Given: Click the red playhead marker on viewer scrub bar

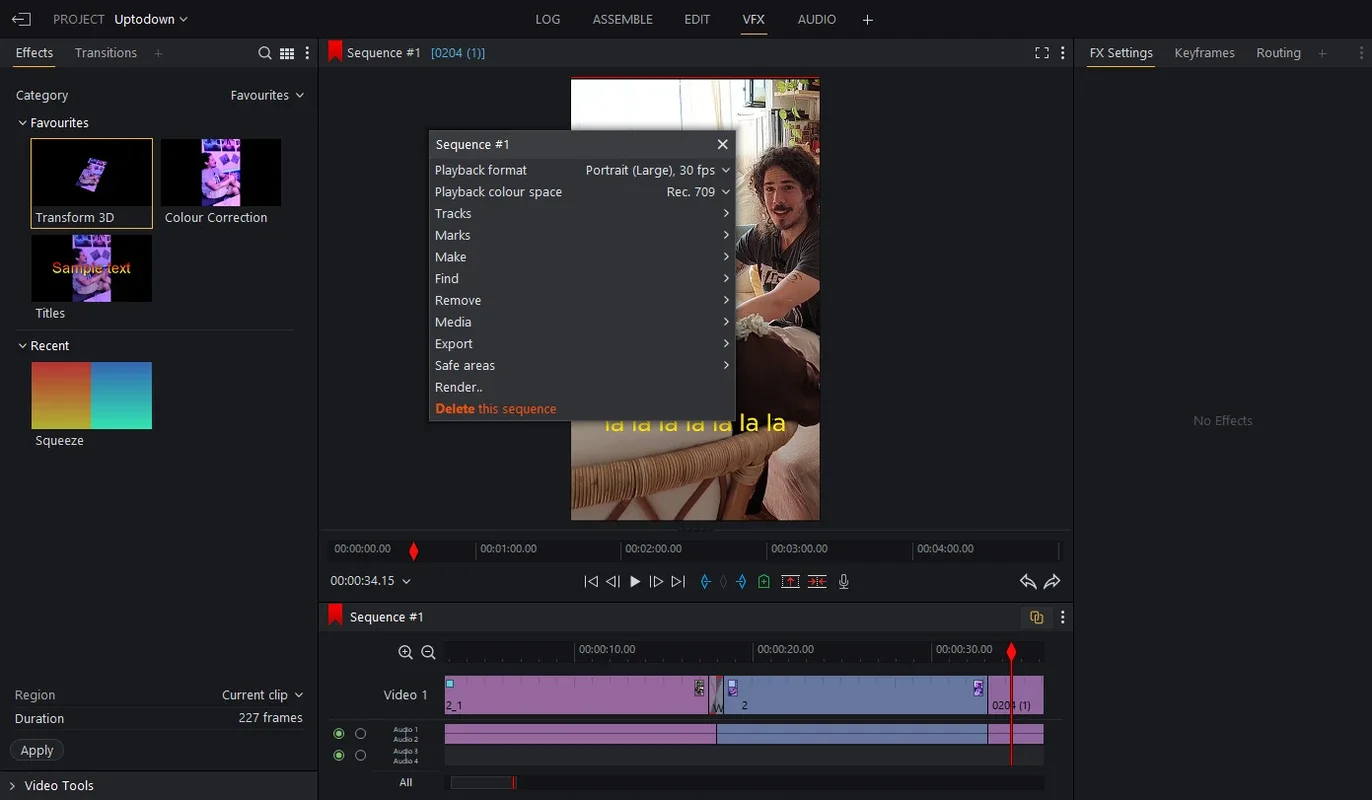Looking at the screenshot, I should [x=414, y=551].
